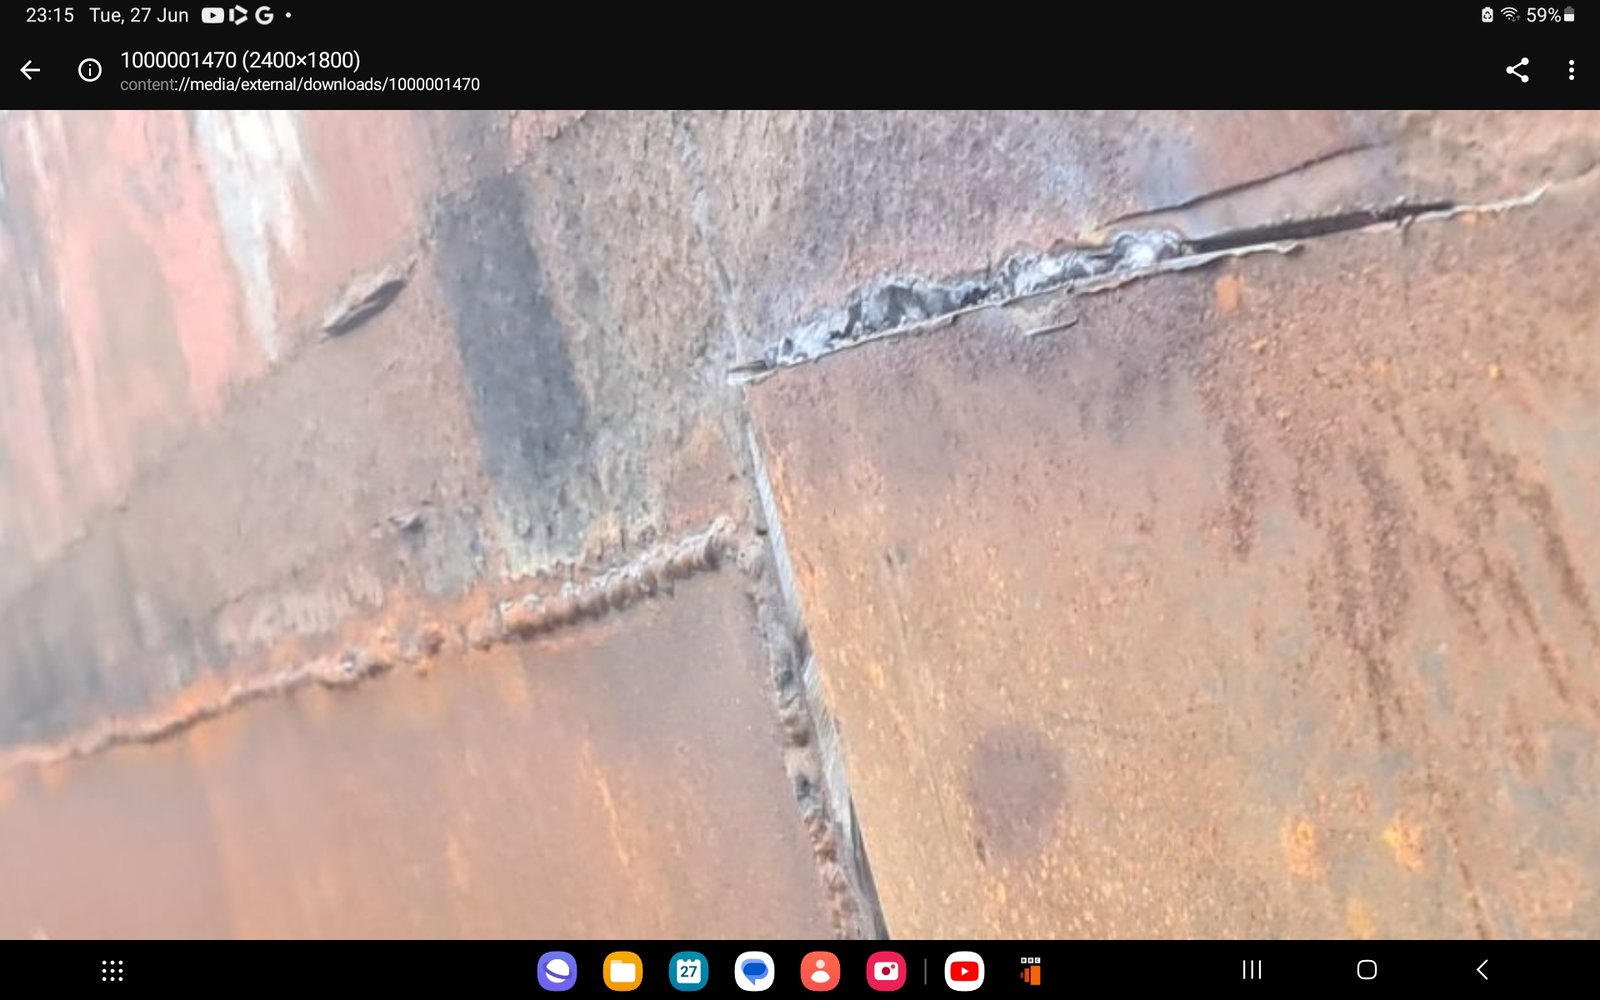Show recent apps with three-line button
The width and height of the screenshot is (1600, 1000).
tap(1251, 969)
